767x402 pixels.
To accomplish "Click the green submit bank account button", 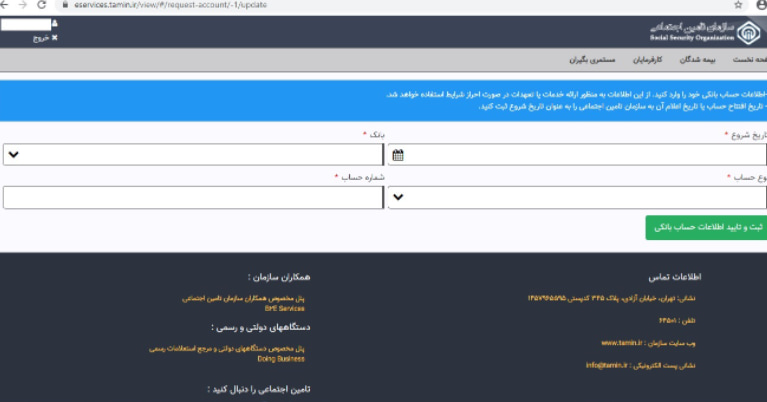I will tap(705, 228).
